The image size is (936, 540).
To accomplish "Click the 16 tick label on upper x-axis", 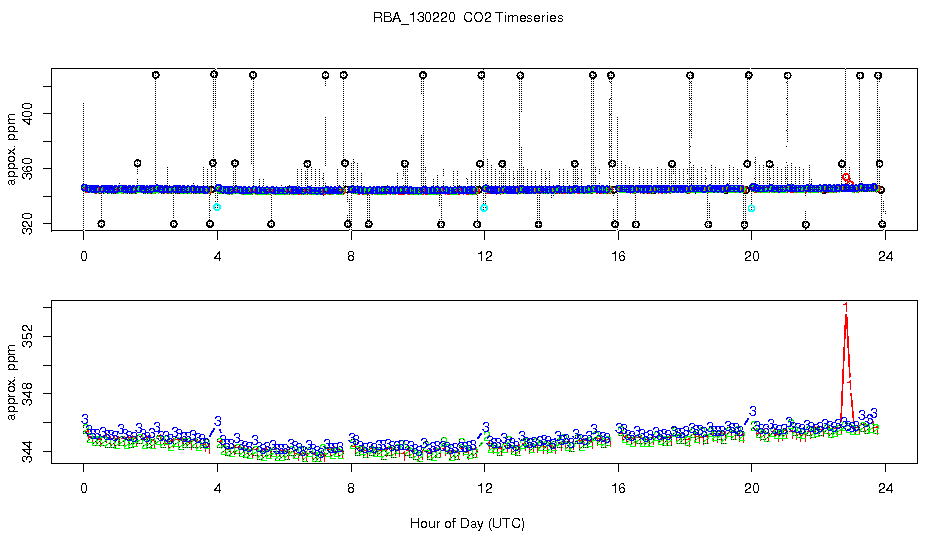I will pos(618,256).
